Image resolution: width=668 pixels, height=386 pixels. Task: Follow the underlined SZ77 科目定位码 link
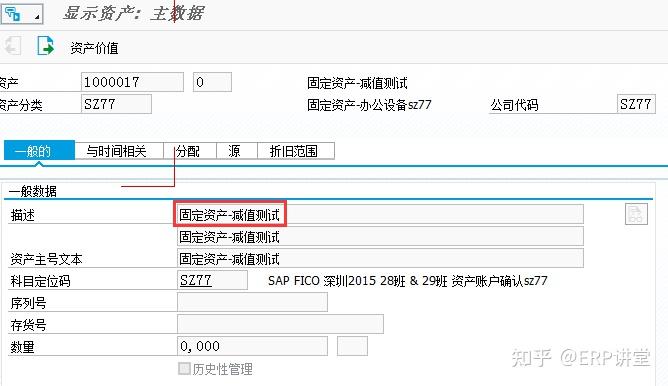(x=196, y=280)
